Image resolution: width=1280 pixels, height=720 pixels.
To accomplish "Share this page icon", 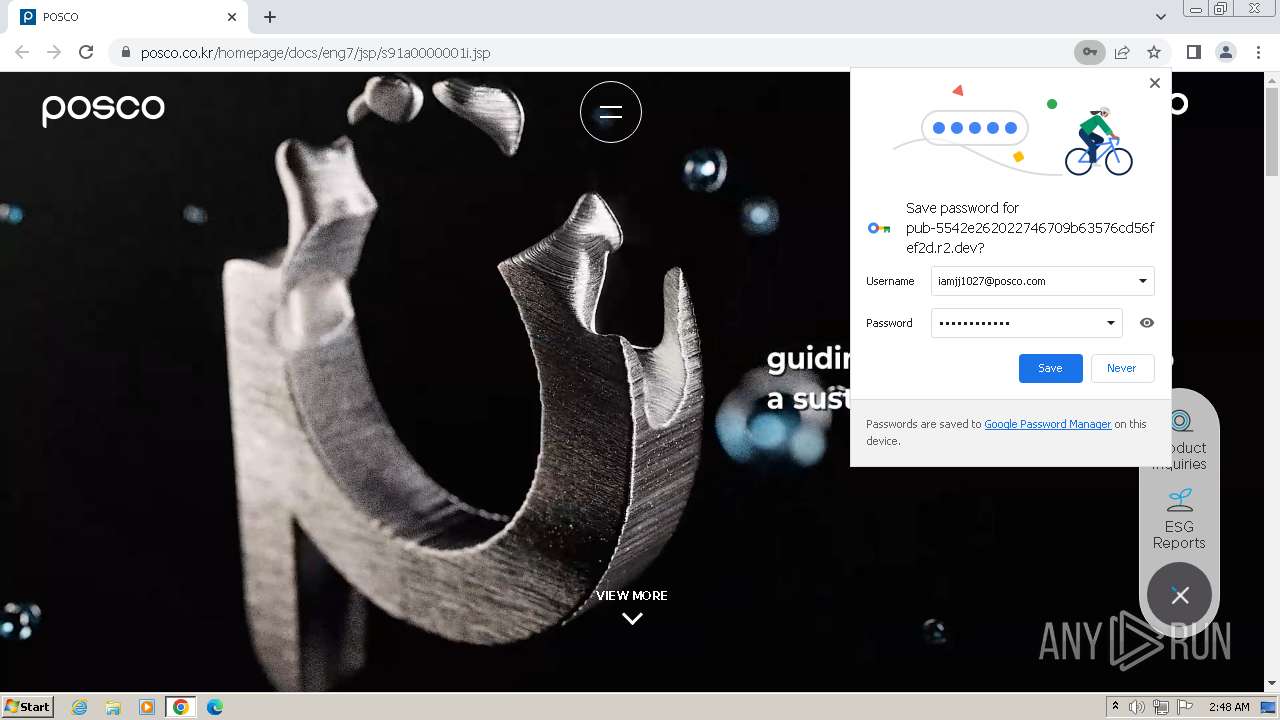I will (x=1122, y=52).
